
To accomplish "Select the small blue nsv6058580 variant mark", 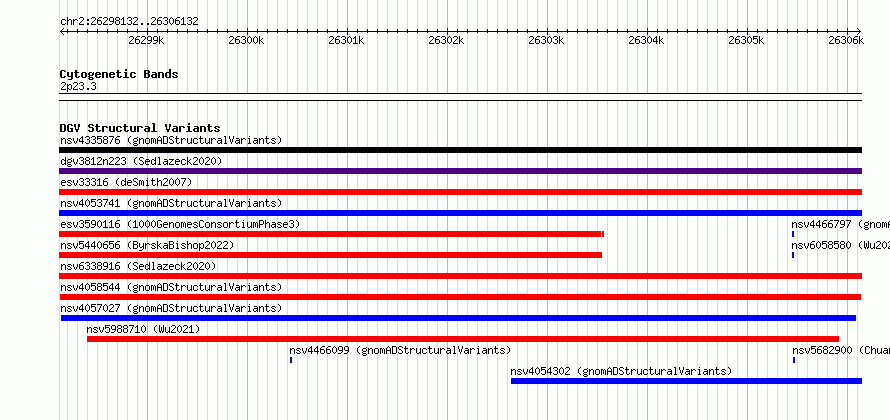I will click(793, 255).
